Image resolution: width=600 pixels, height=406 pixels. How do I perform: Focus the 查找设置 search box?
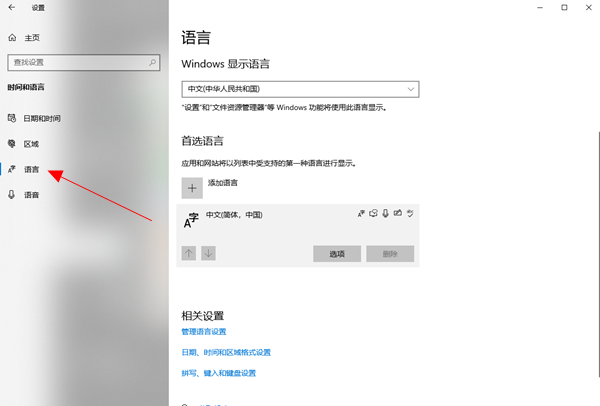[x=83, y=62]
